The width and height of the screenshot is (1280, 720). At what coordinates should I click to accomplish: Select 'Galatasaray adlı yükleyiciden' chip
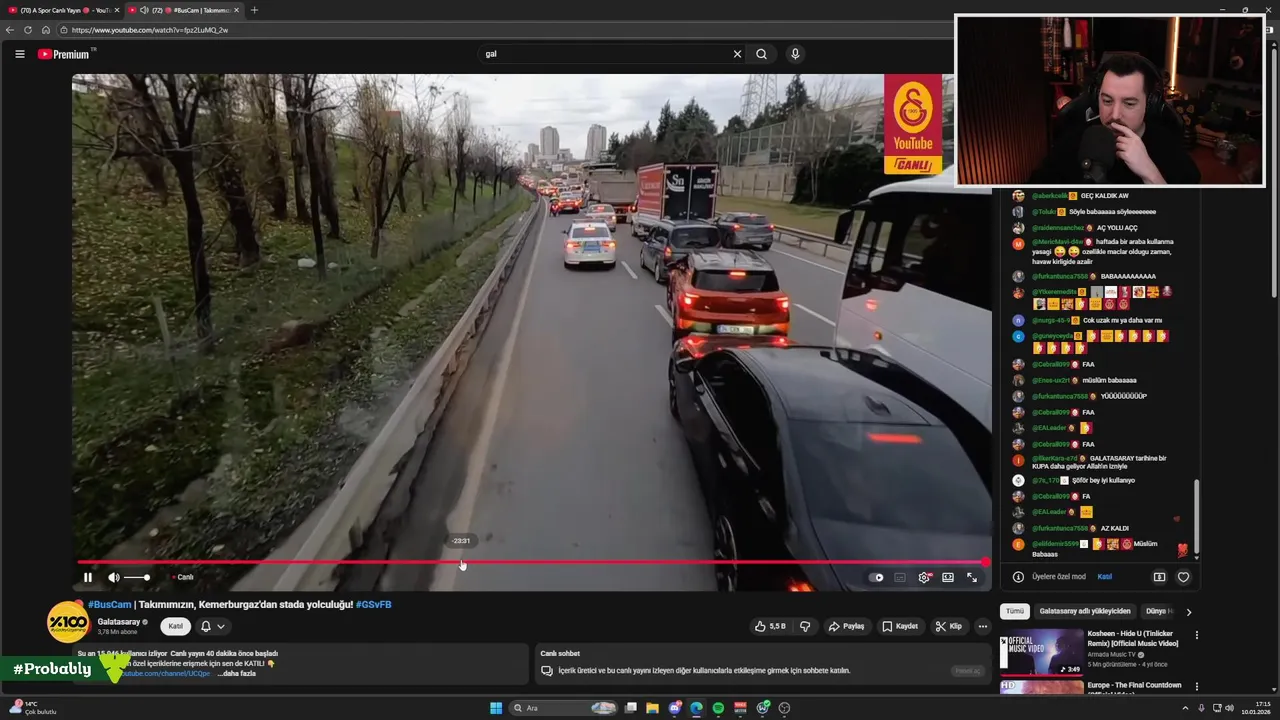click(x=1085, y=611)
